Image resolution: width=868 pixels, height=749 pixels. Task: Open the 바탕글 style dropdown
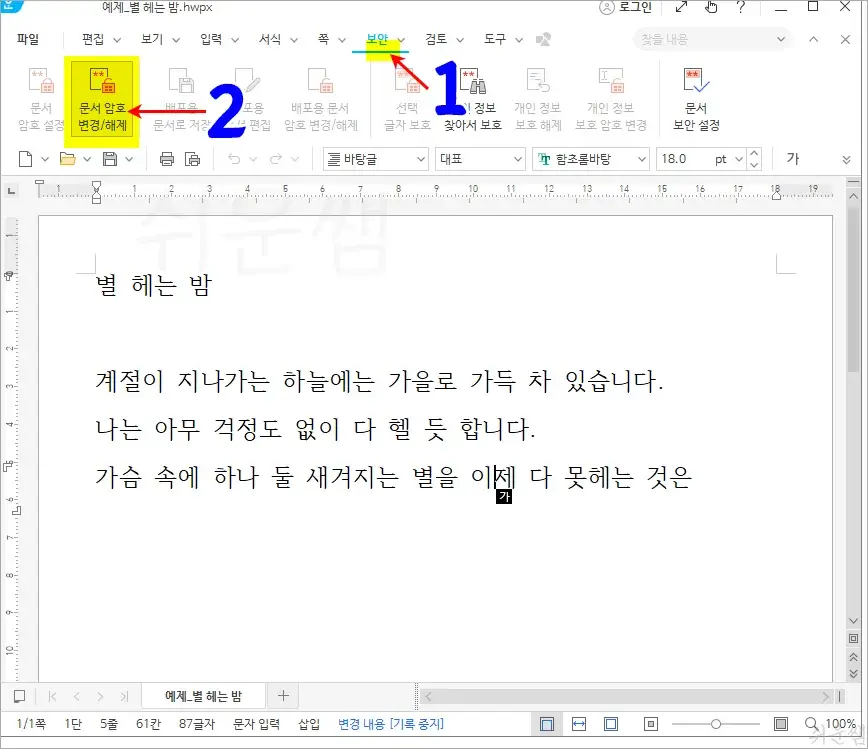tap(374, 158)
